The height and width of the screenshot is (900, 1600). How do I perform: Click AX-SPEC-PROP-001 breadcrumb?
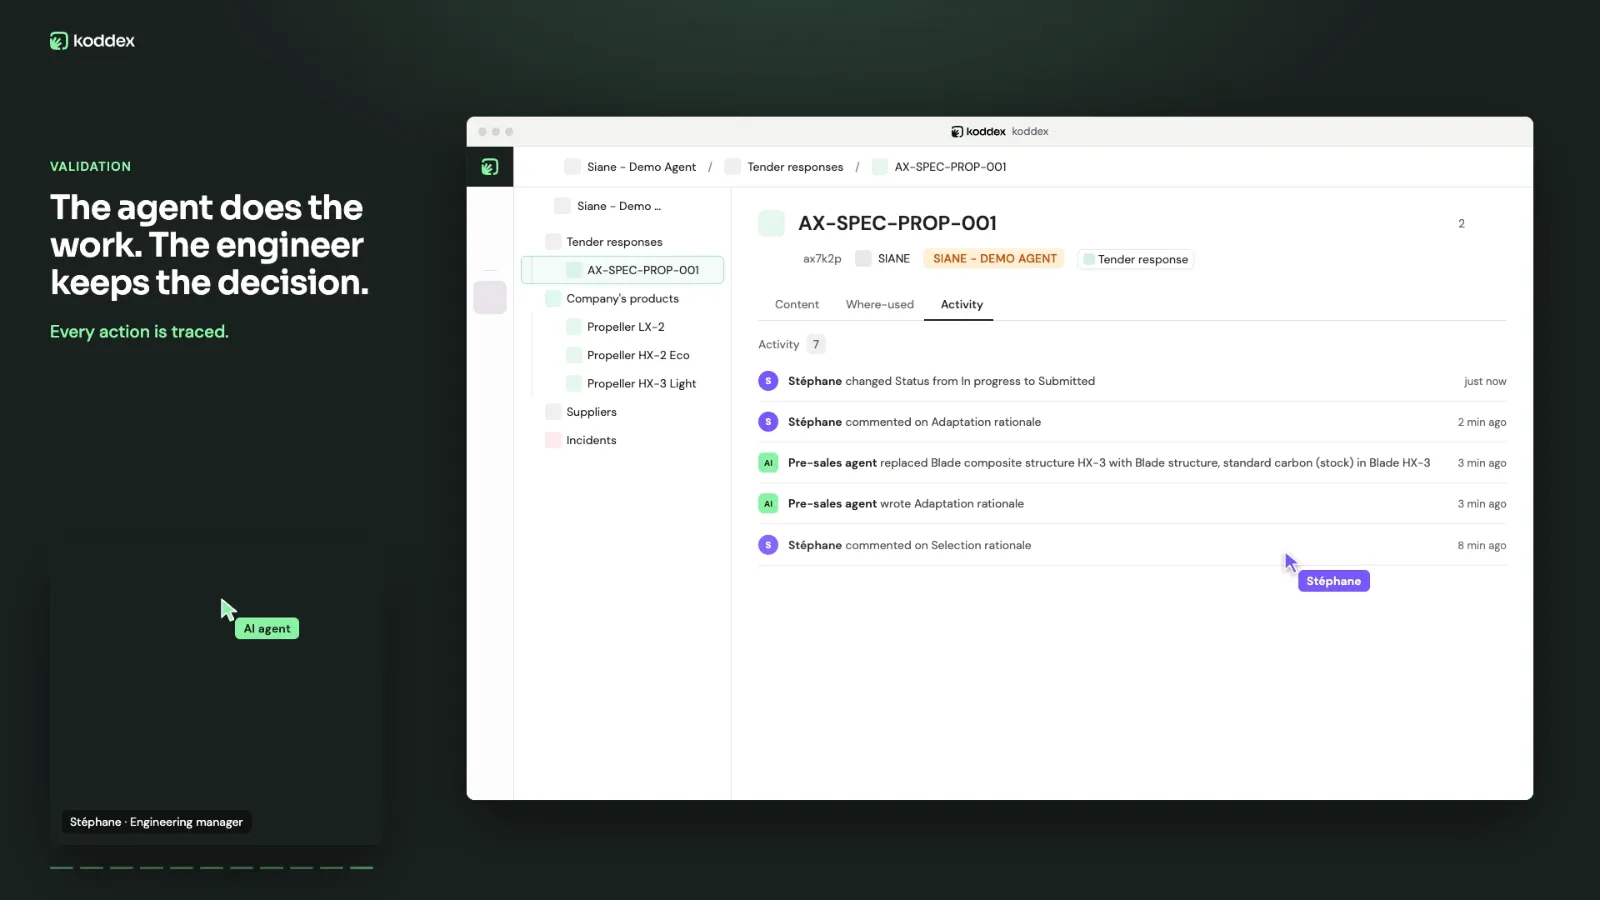coord(950,167)
